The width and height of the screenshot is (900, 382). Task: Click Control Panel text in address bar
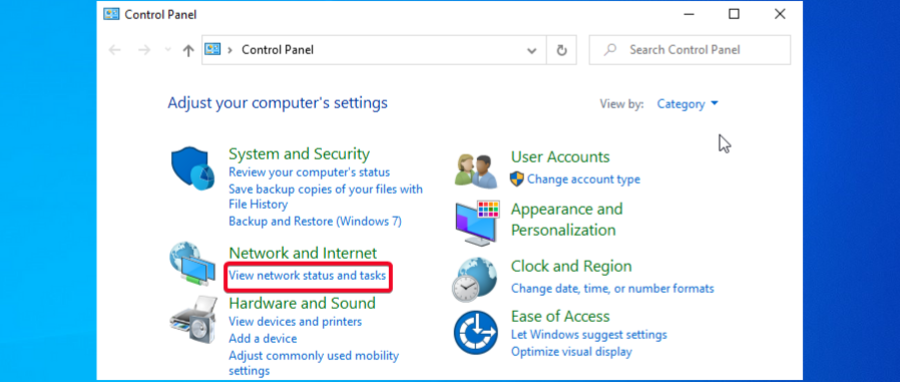(278, 50)
